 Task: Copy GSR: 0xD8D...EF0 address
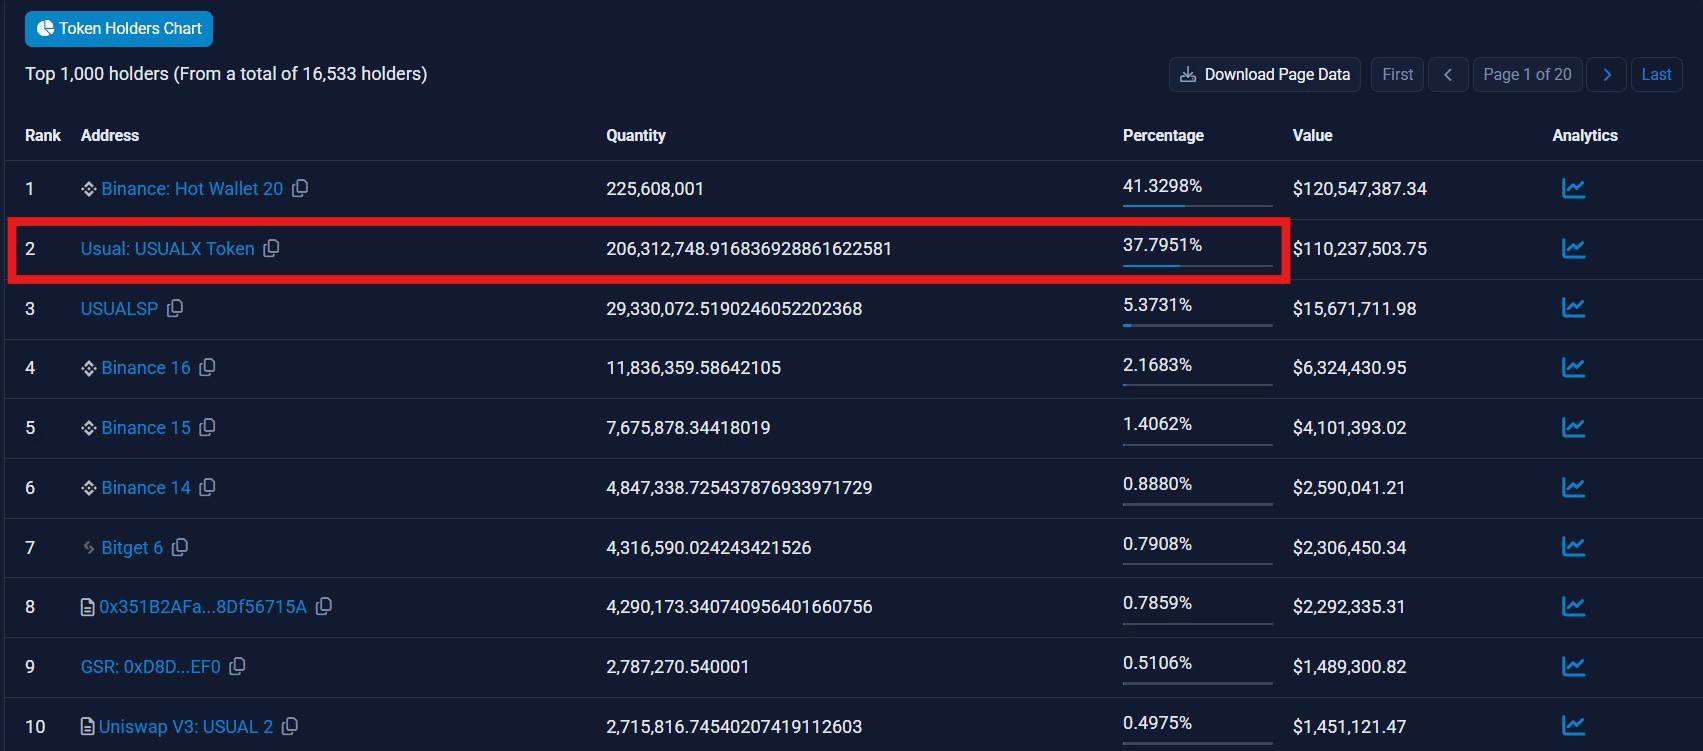(x=237, y=666)
